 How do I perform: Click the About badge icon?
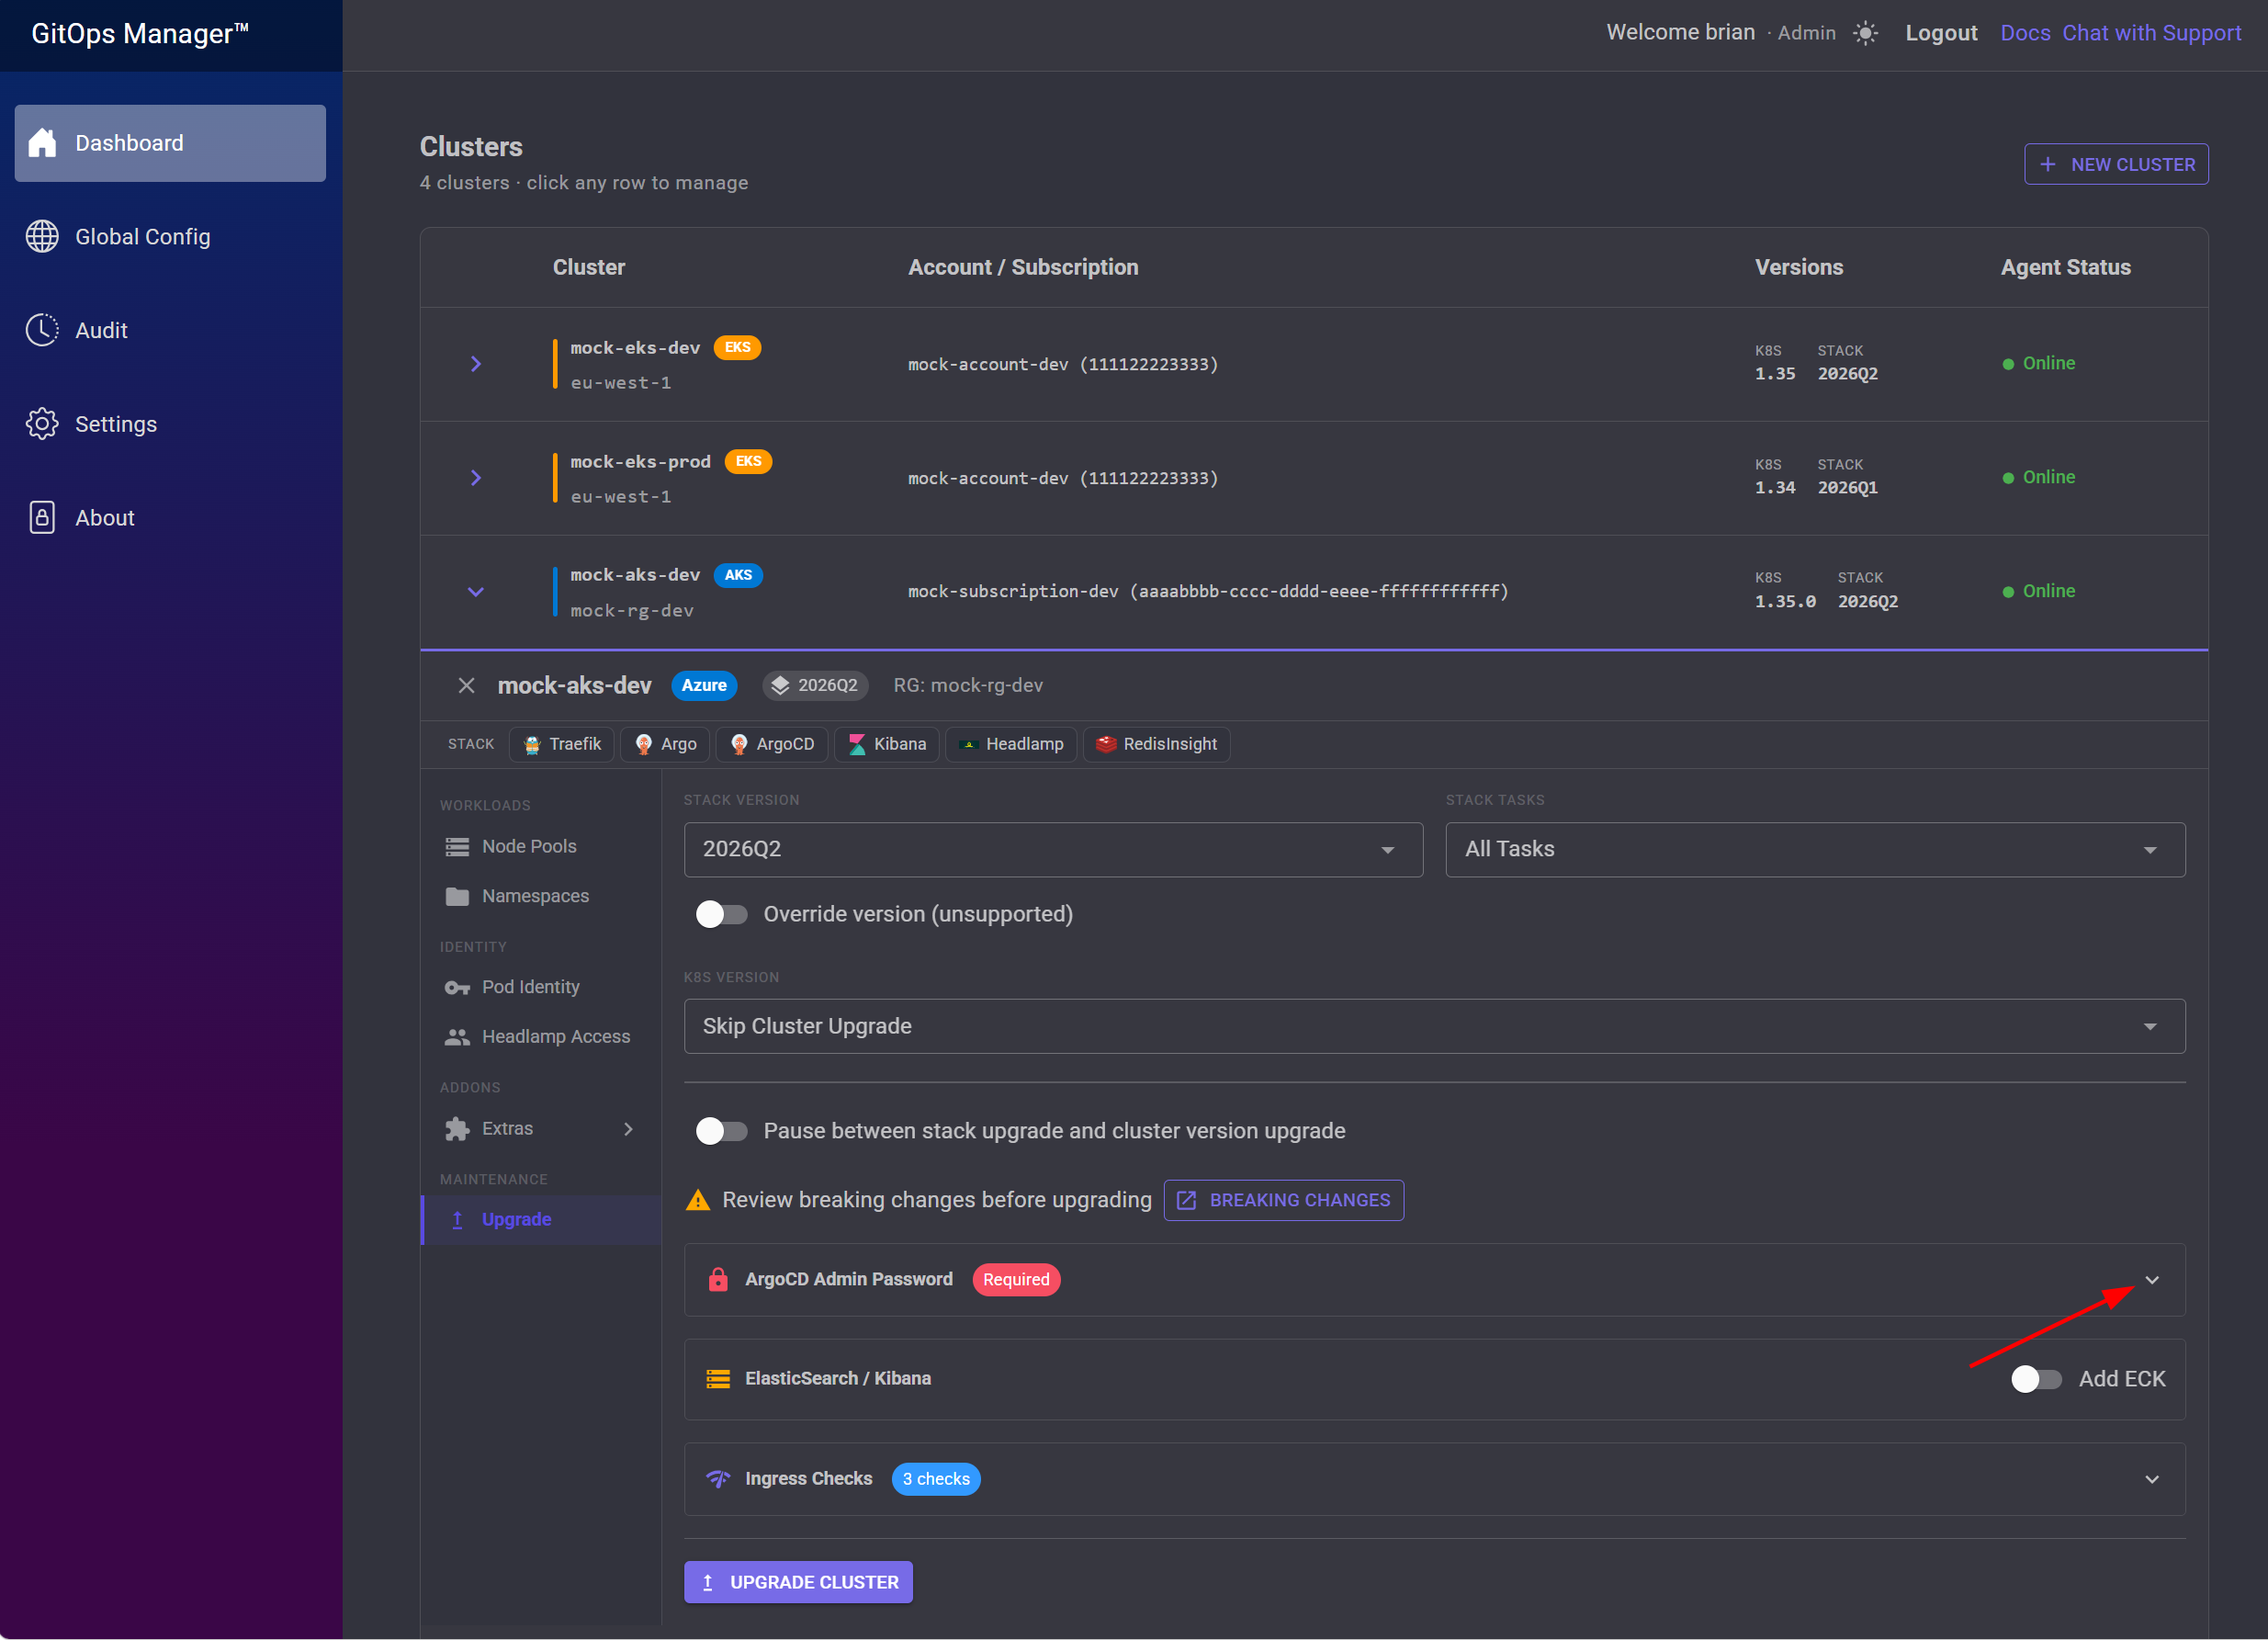coord(42,518)
